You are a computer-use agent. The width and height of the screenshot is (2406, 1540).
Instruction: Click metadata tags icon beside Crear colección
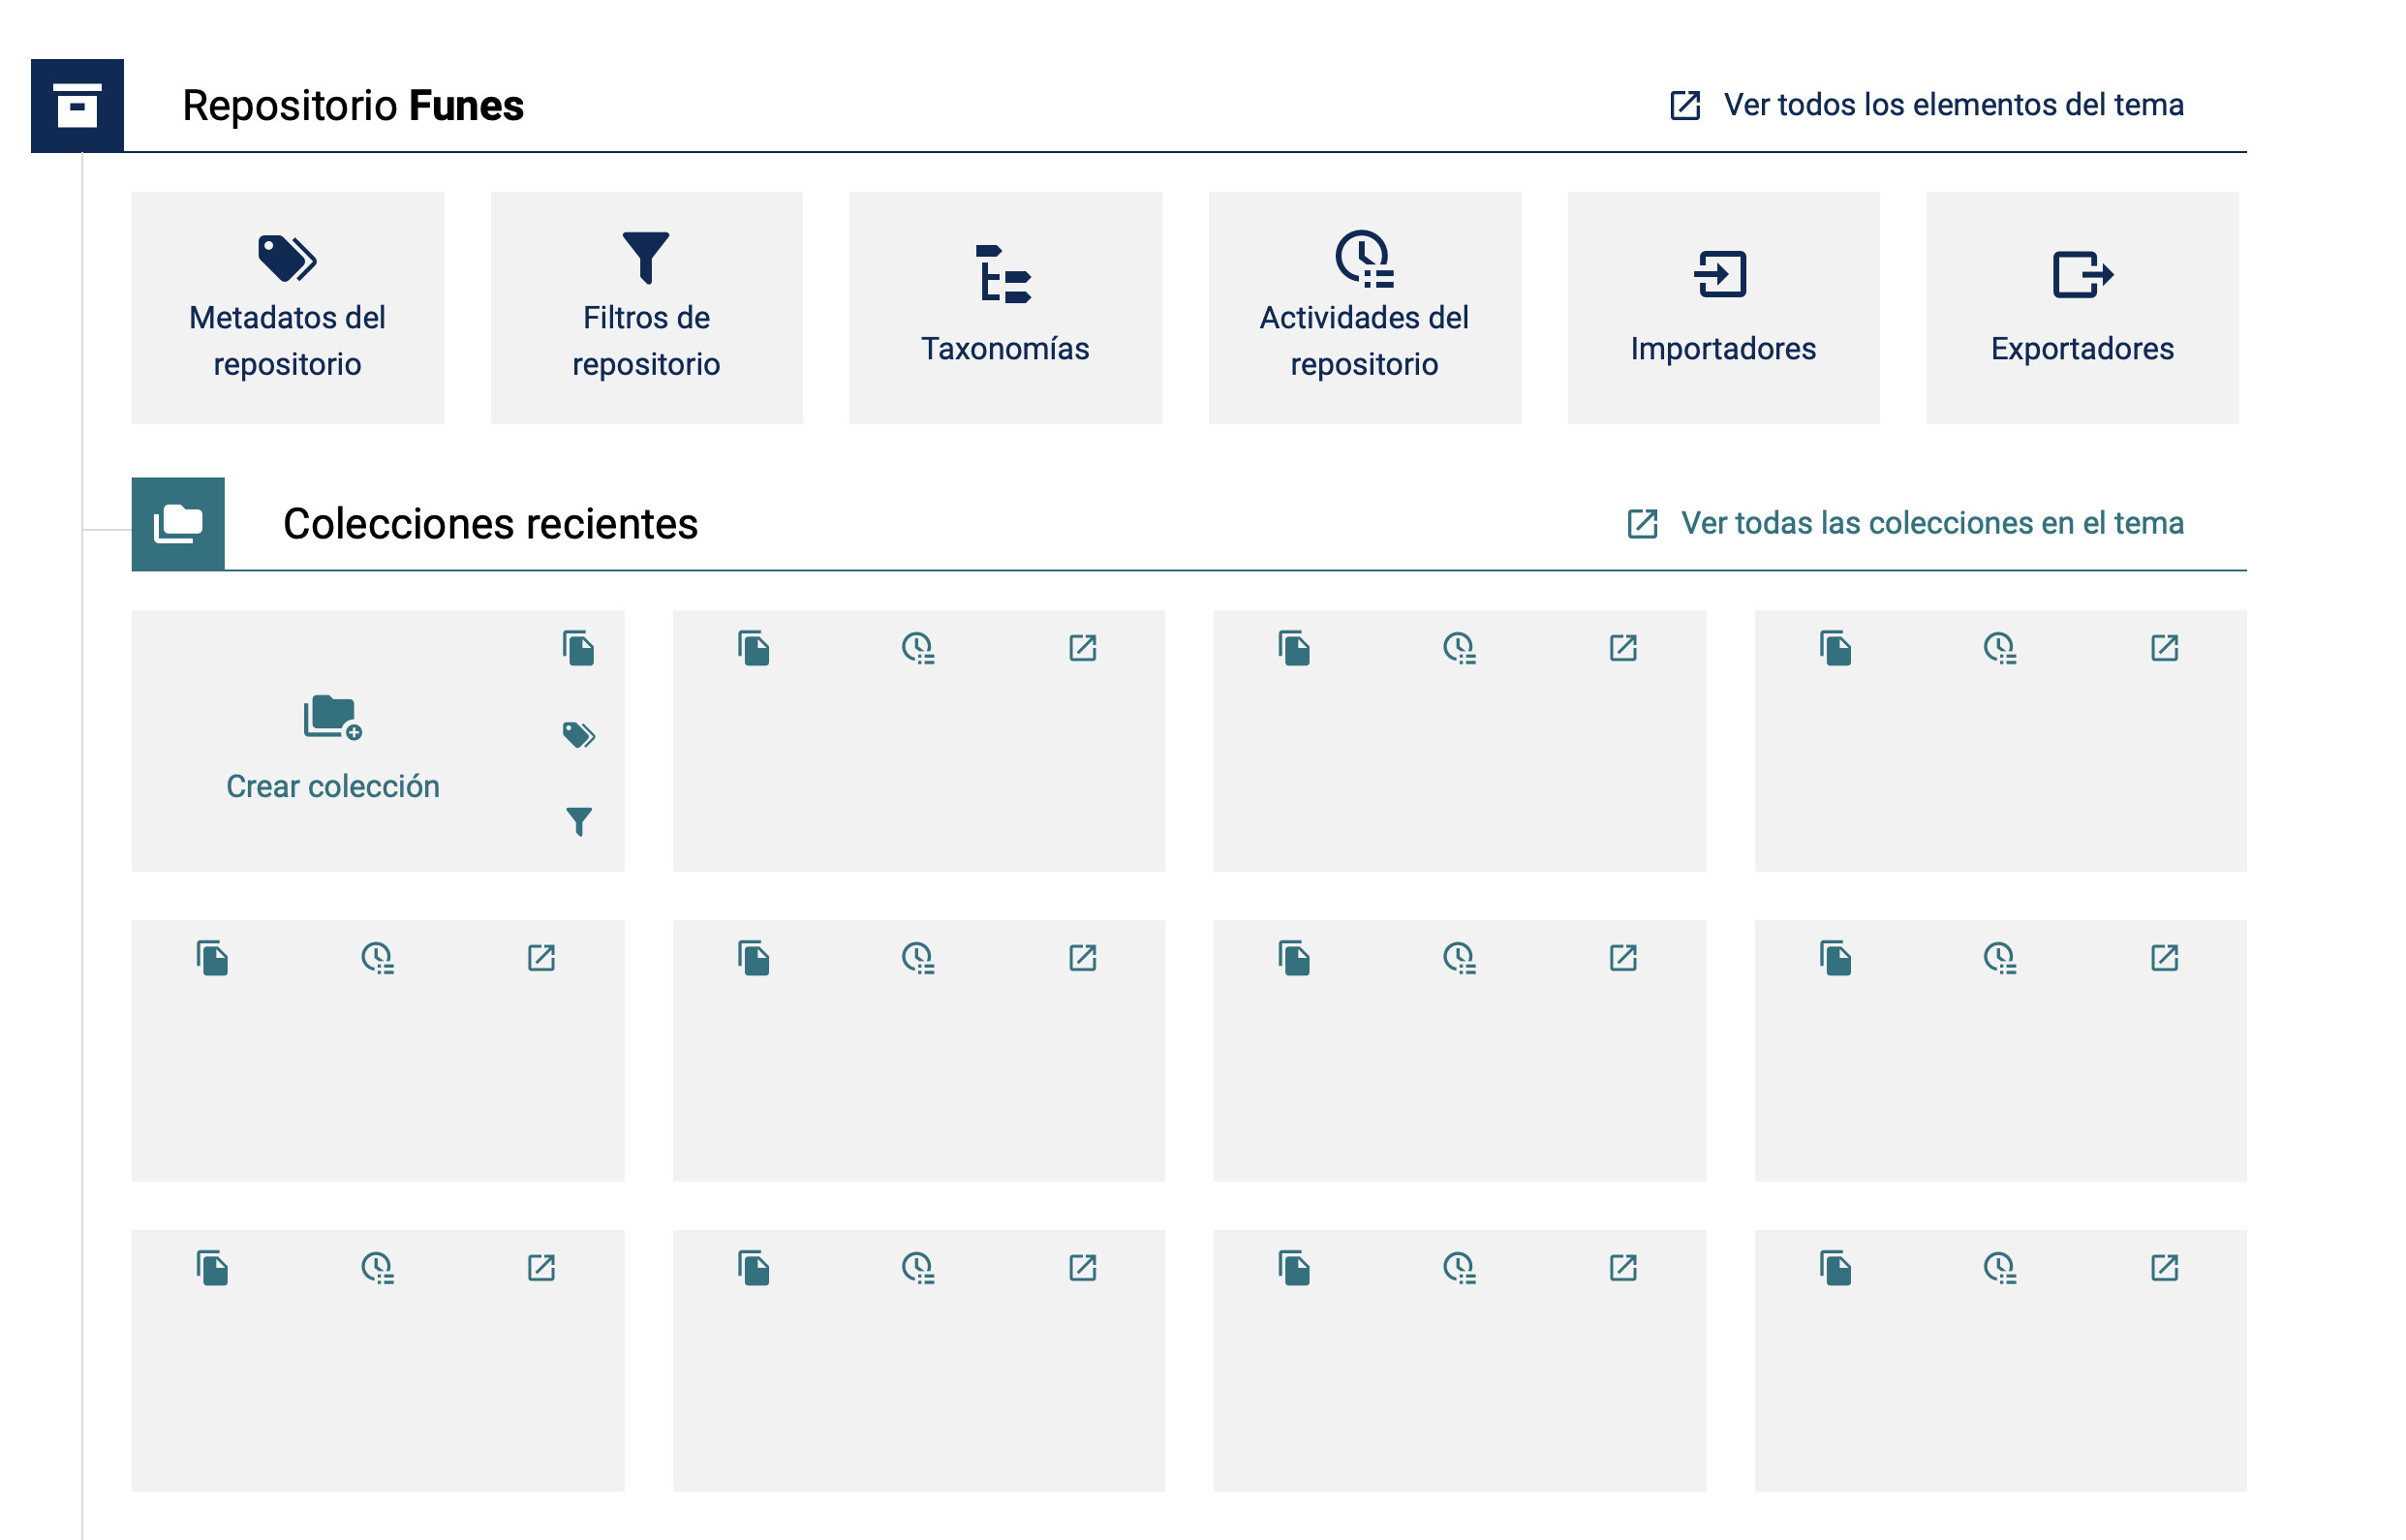point(579,735)
